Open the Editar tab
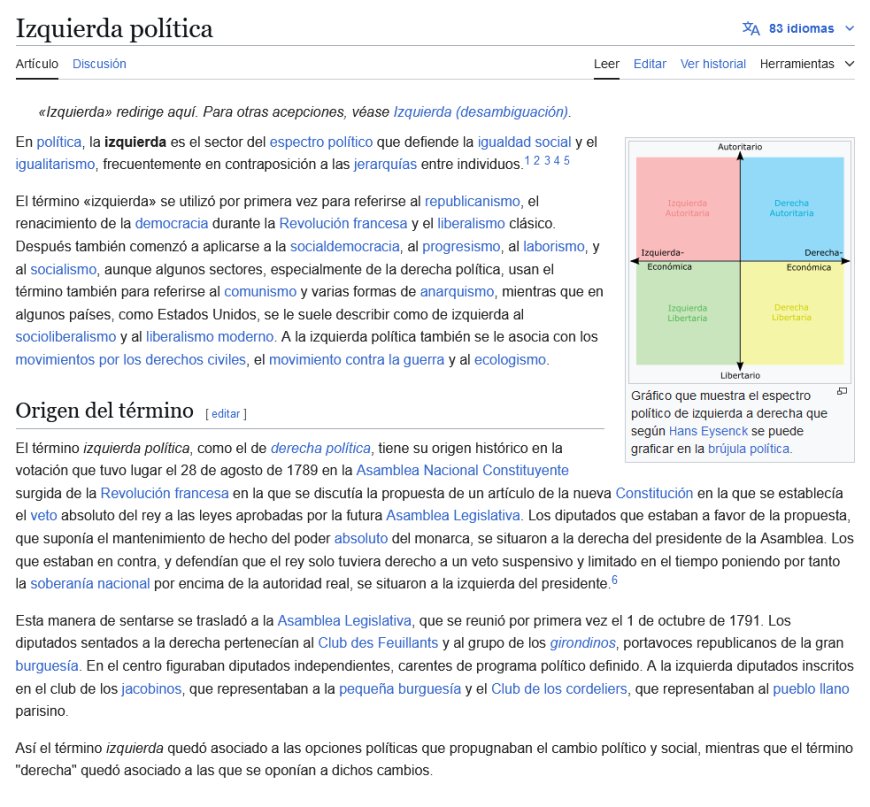The height and width of the screenshot is (807, 870). pyautogui.click(x=650, y=64)
